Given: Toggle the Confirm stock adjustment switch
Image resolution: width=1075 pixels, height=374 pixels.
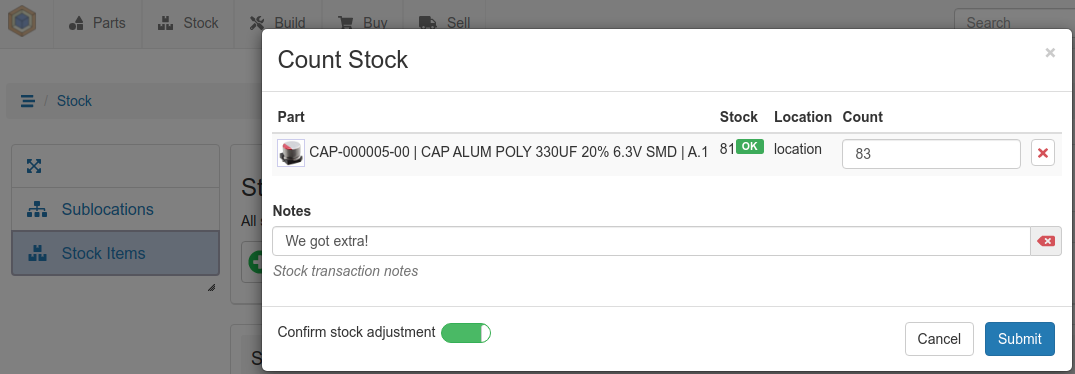Looking at the screenshot, I should click(466, 333).
